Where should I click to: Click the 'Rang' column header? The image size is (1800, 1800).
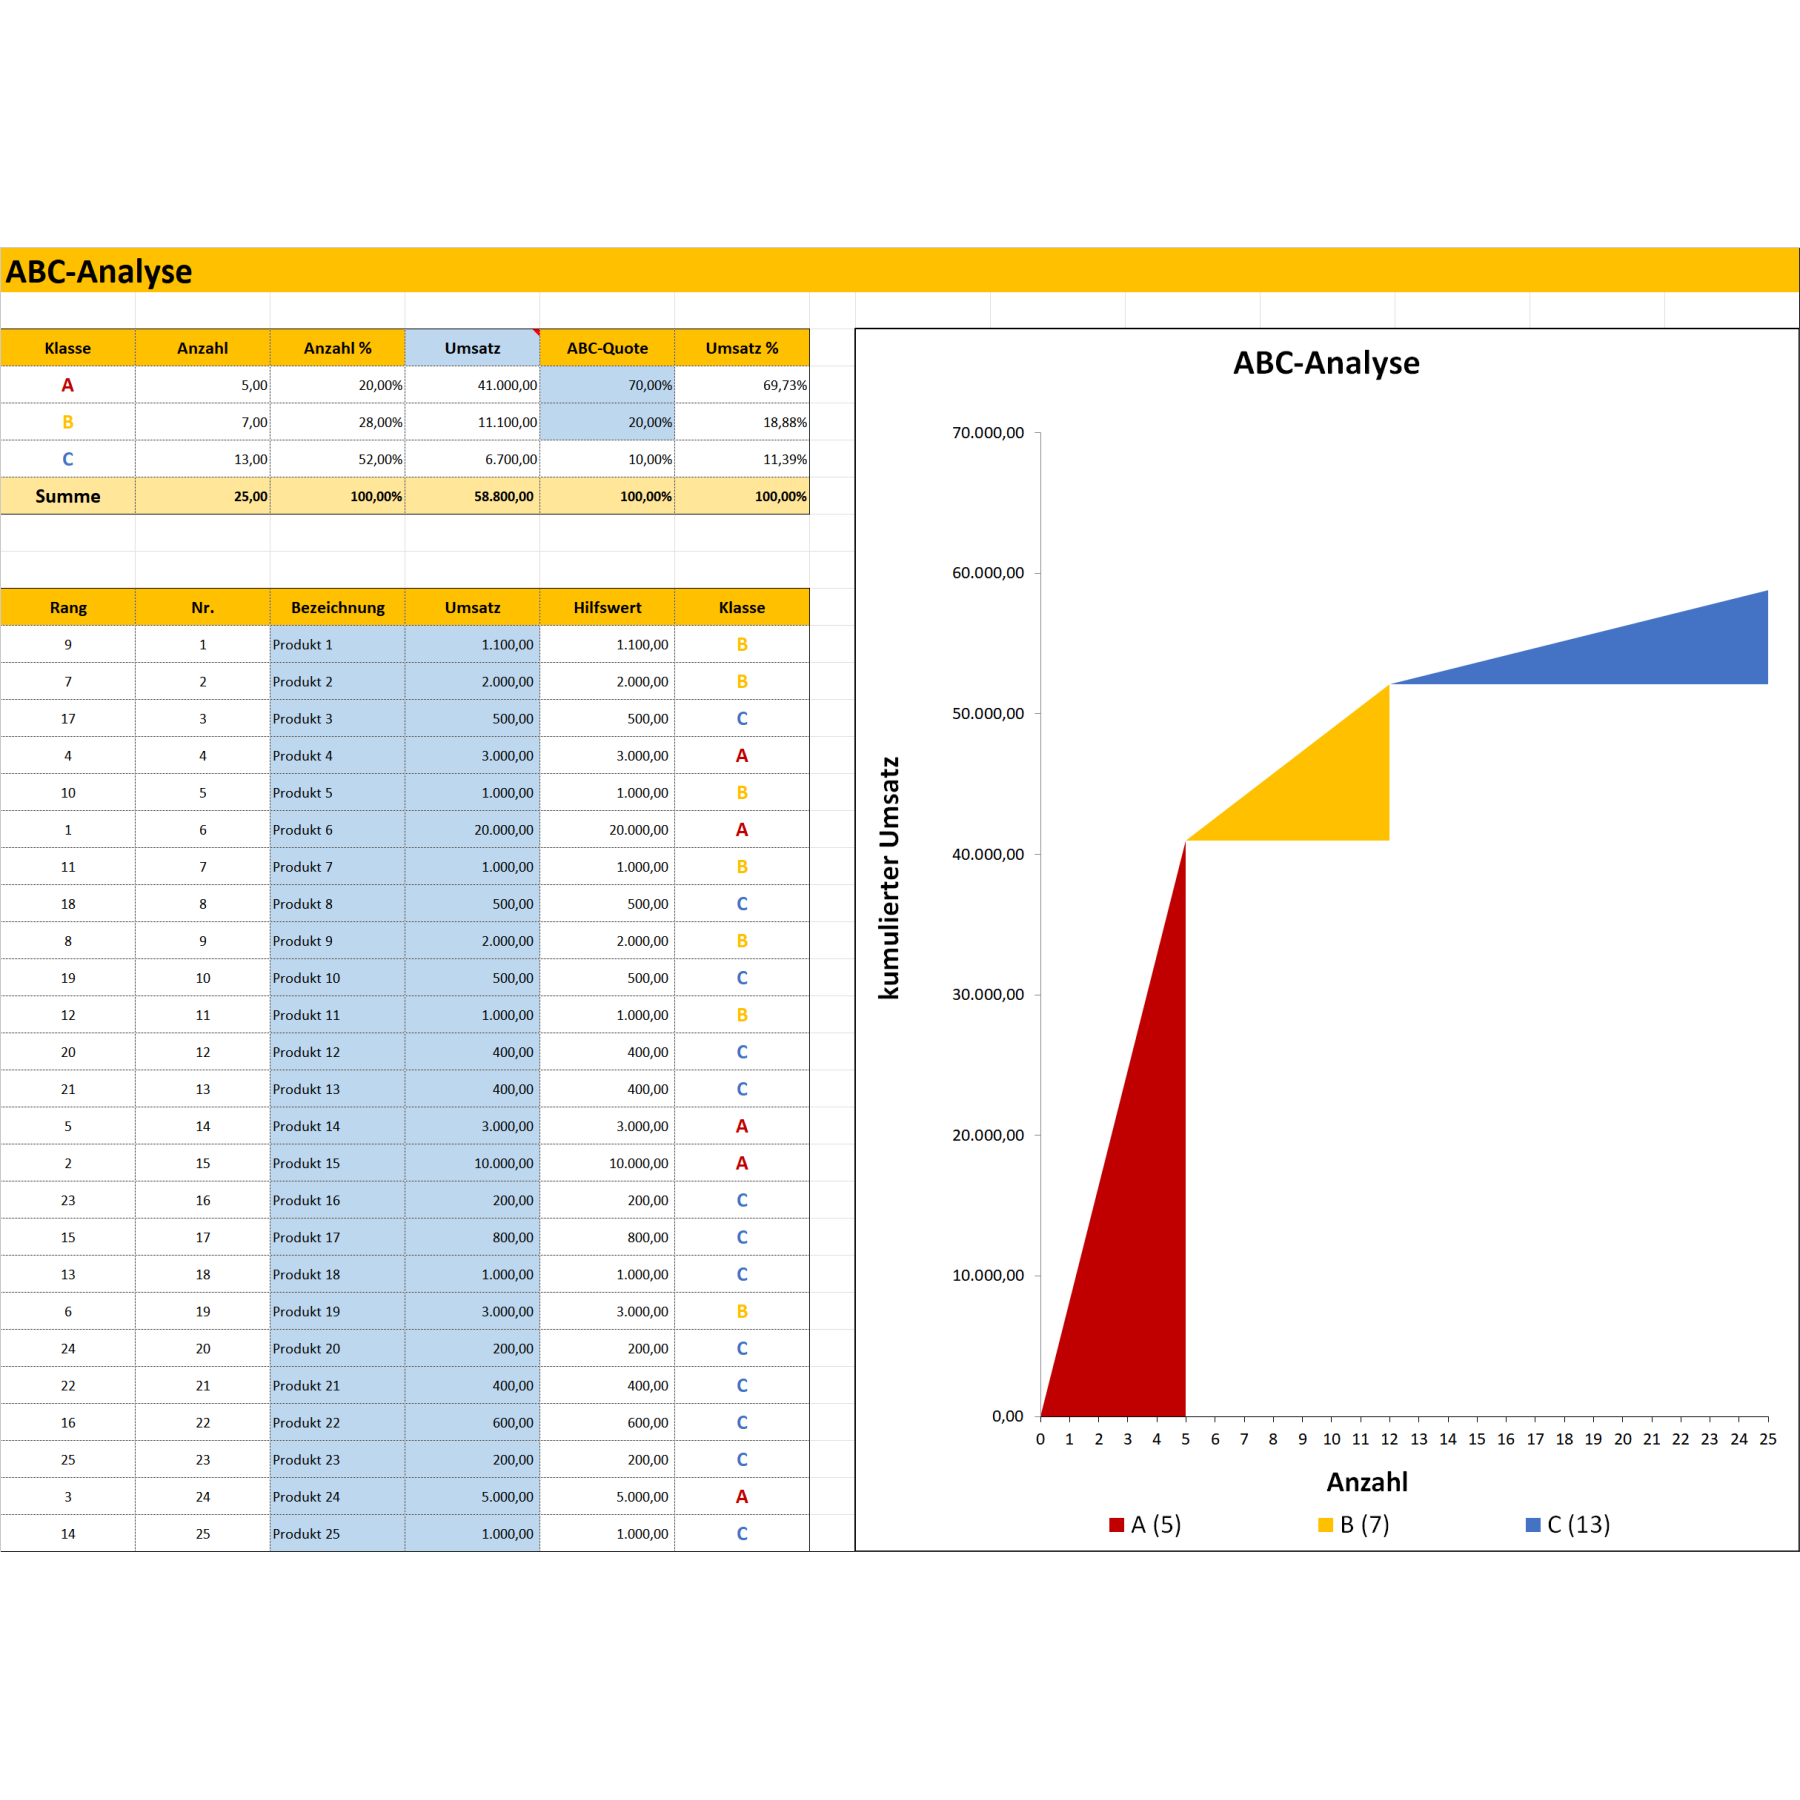pos(68,607)
